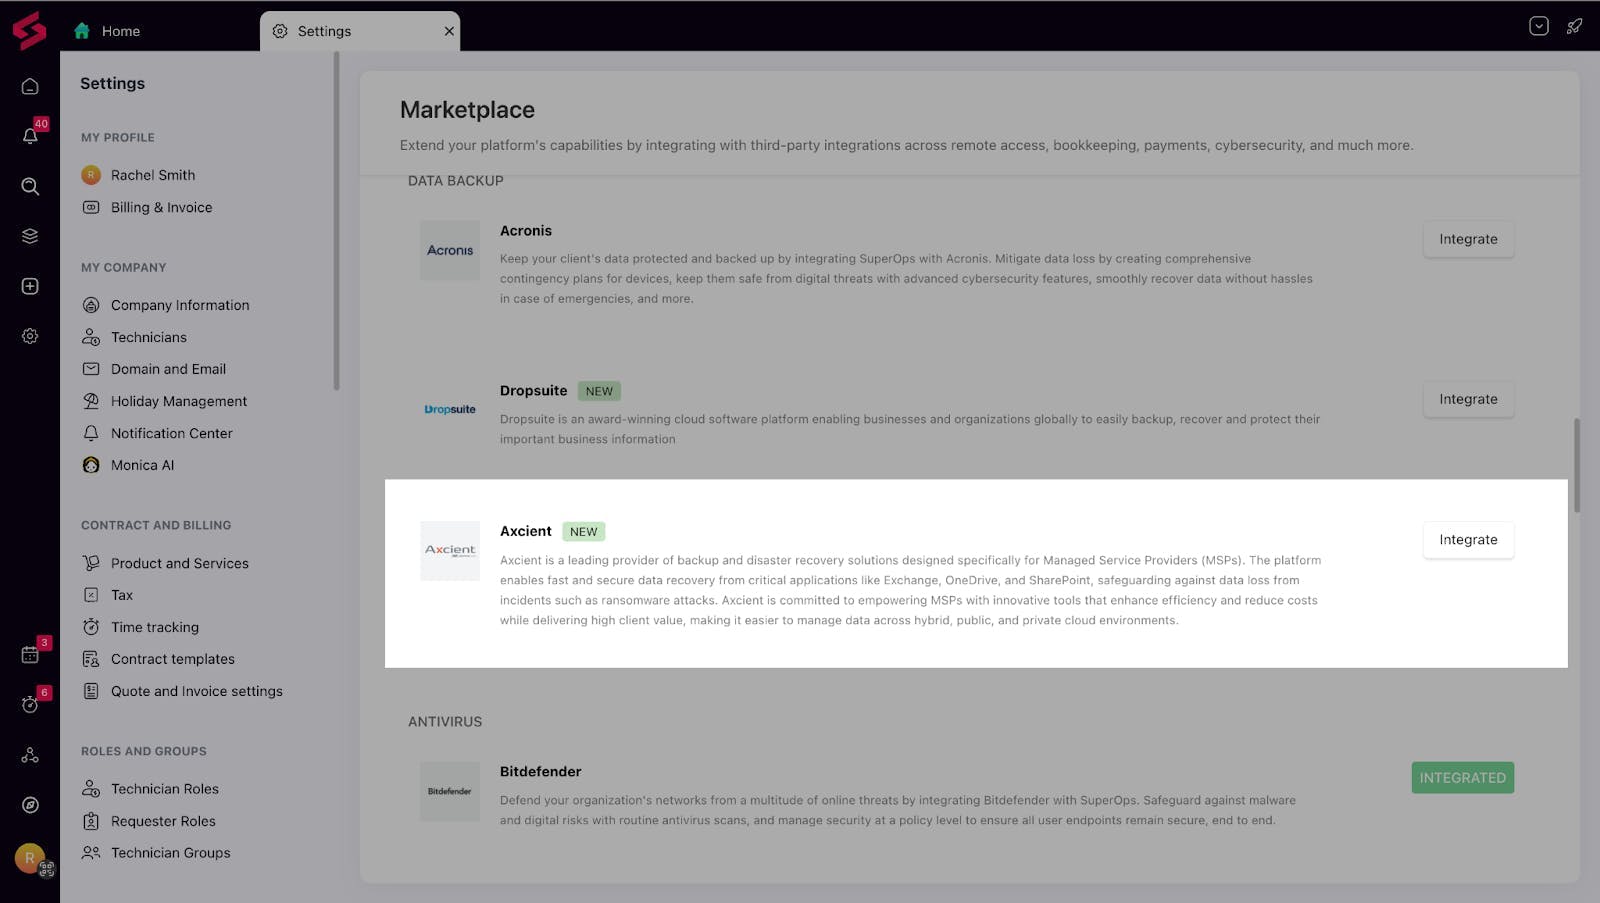The width and height of the screenshot is (1600, 903).
Task: Open the stacked layers icon in left rail
Action: tap(30, 236)
